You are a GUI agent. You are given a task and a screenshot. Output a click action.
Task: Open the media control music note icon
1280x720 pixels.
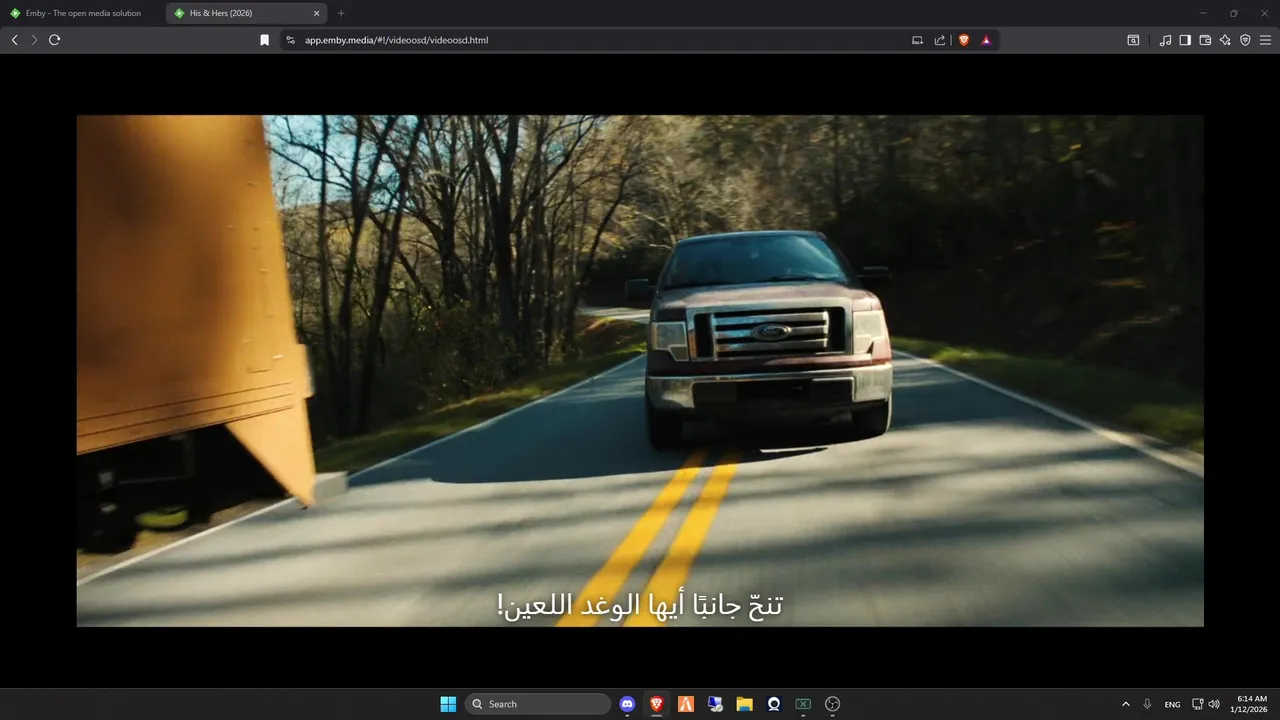[1165, 40]
